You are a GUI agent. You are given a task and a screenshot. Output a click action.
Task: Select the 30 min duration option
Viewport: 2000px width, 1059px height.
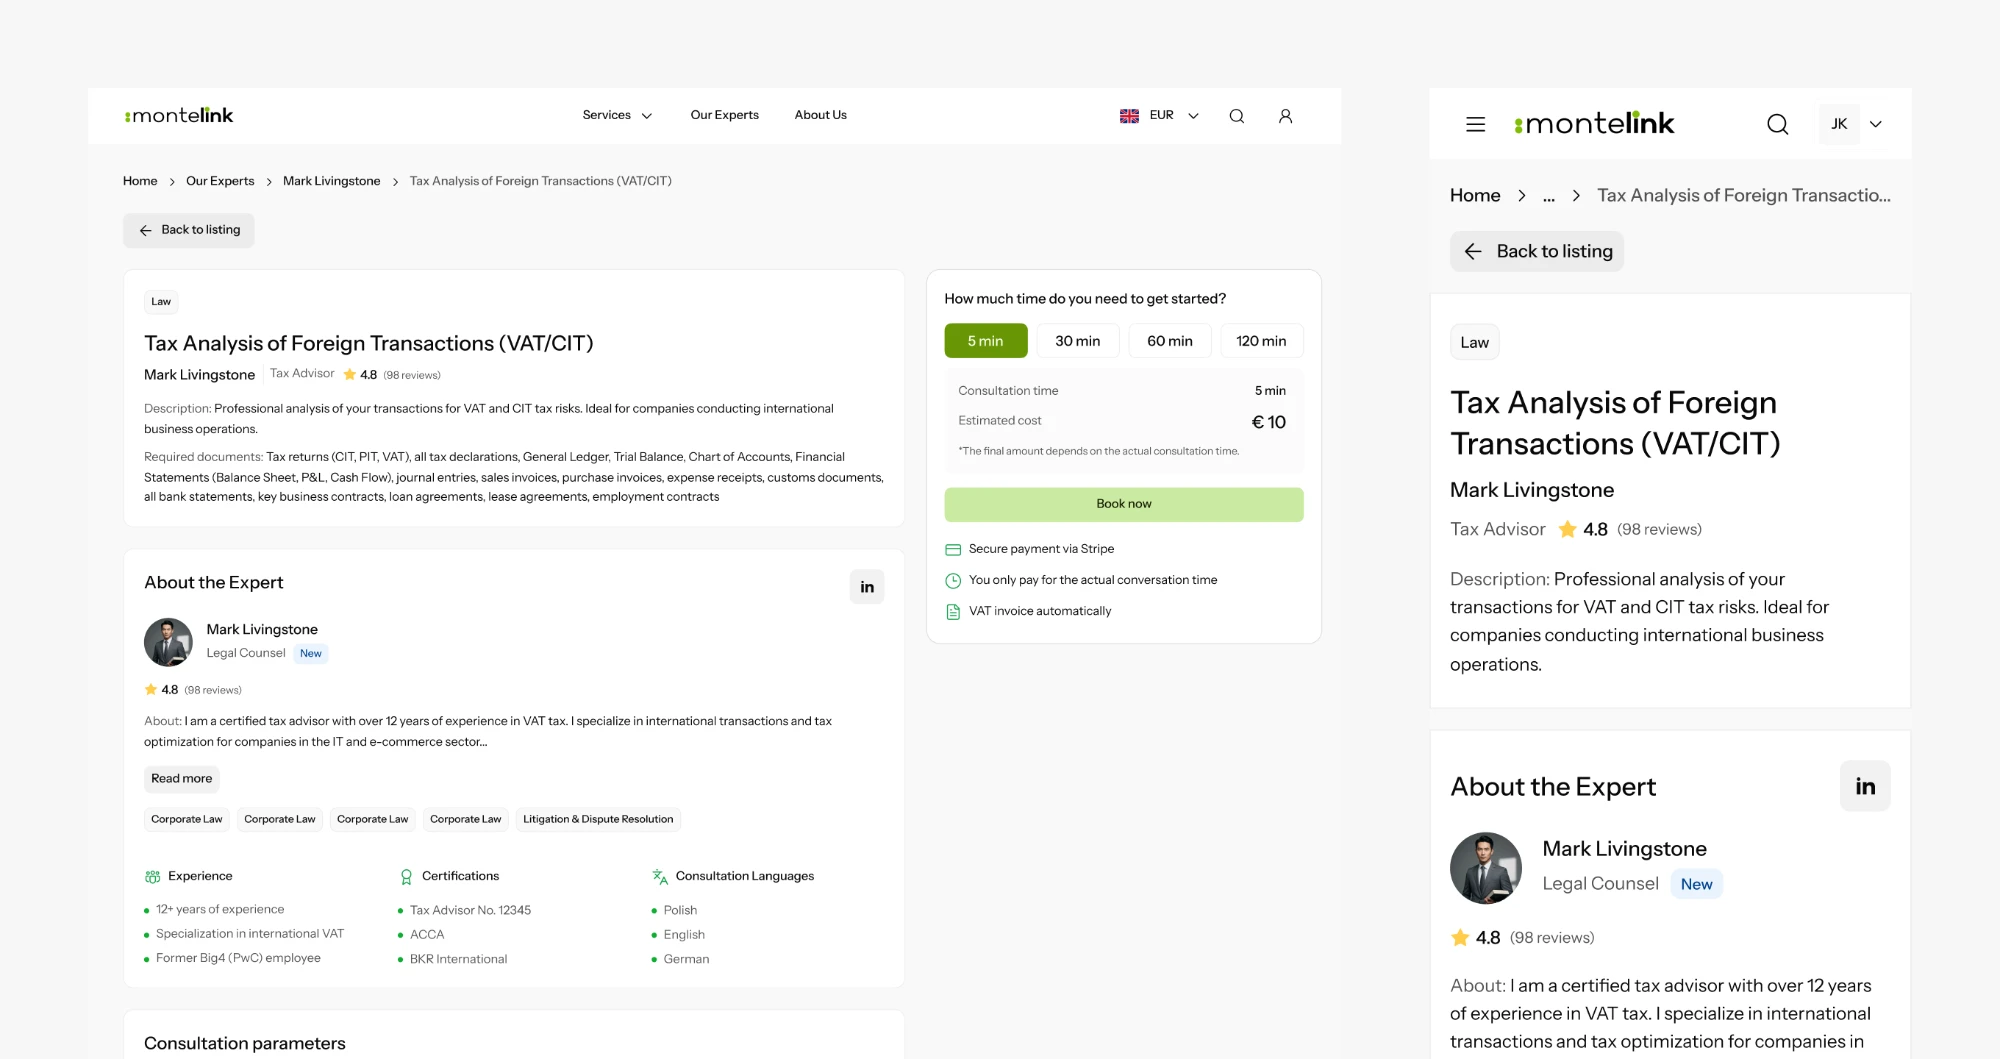click(x=1078, y=341)
